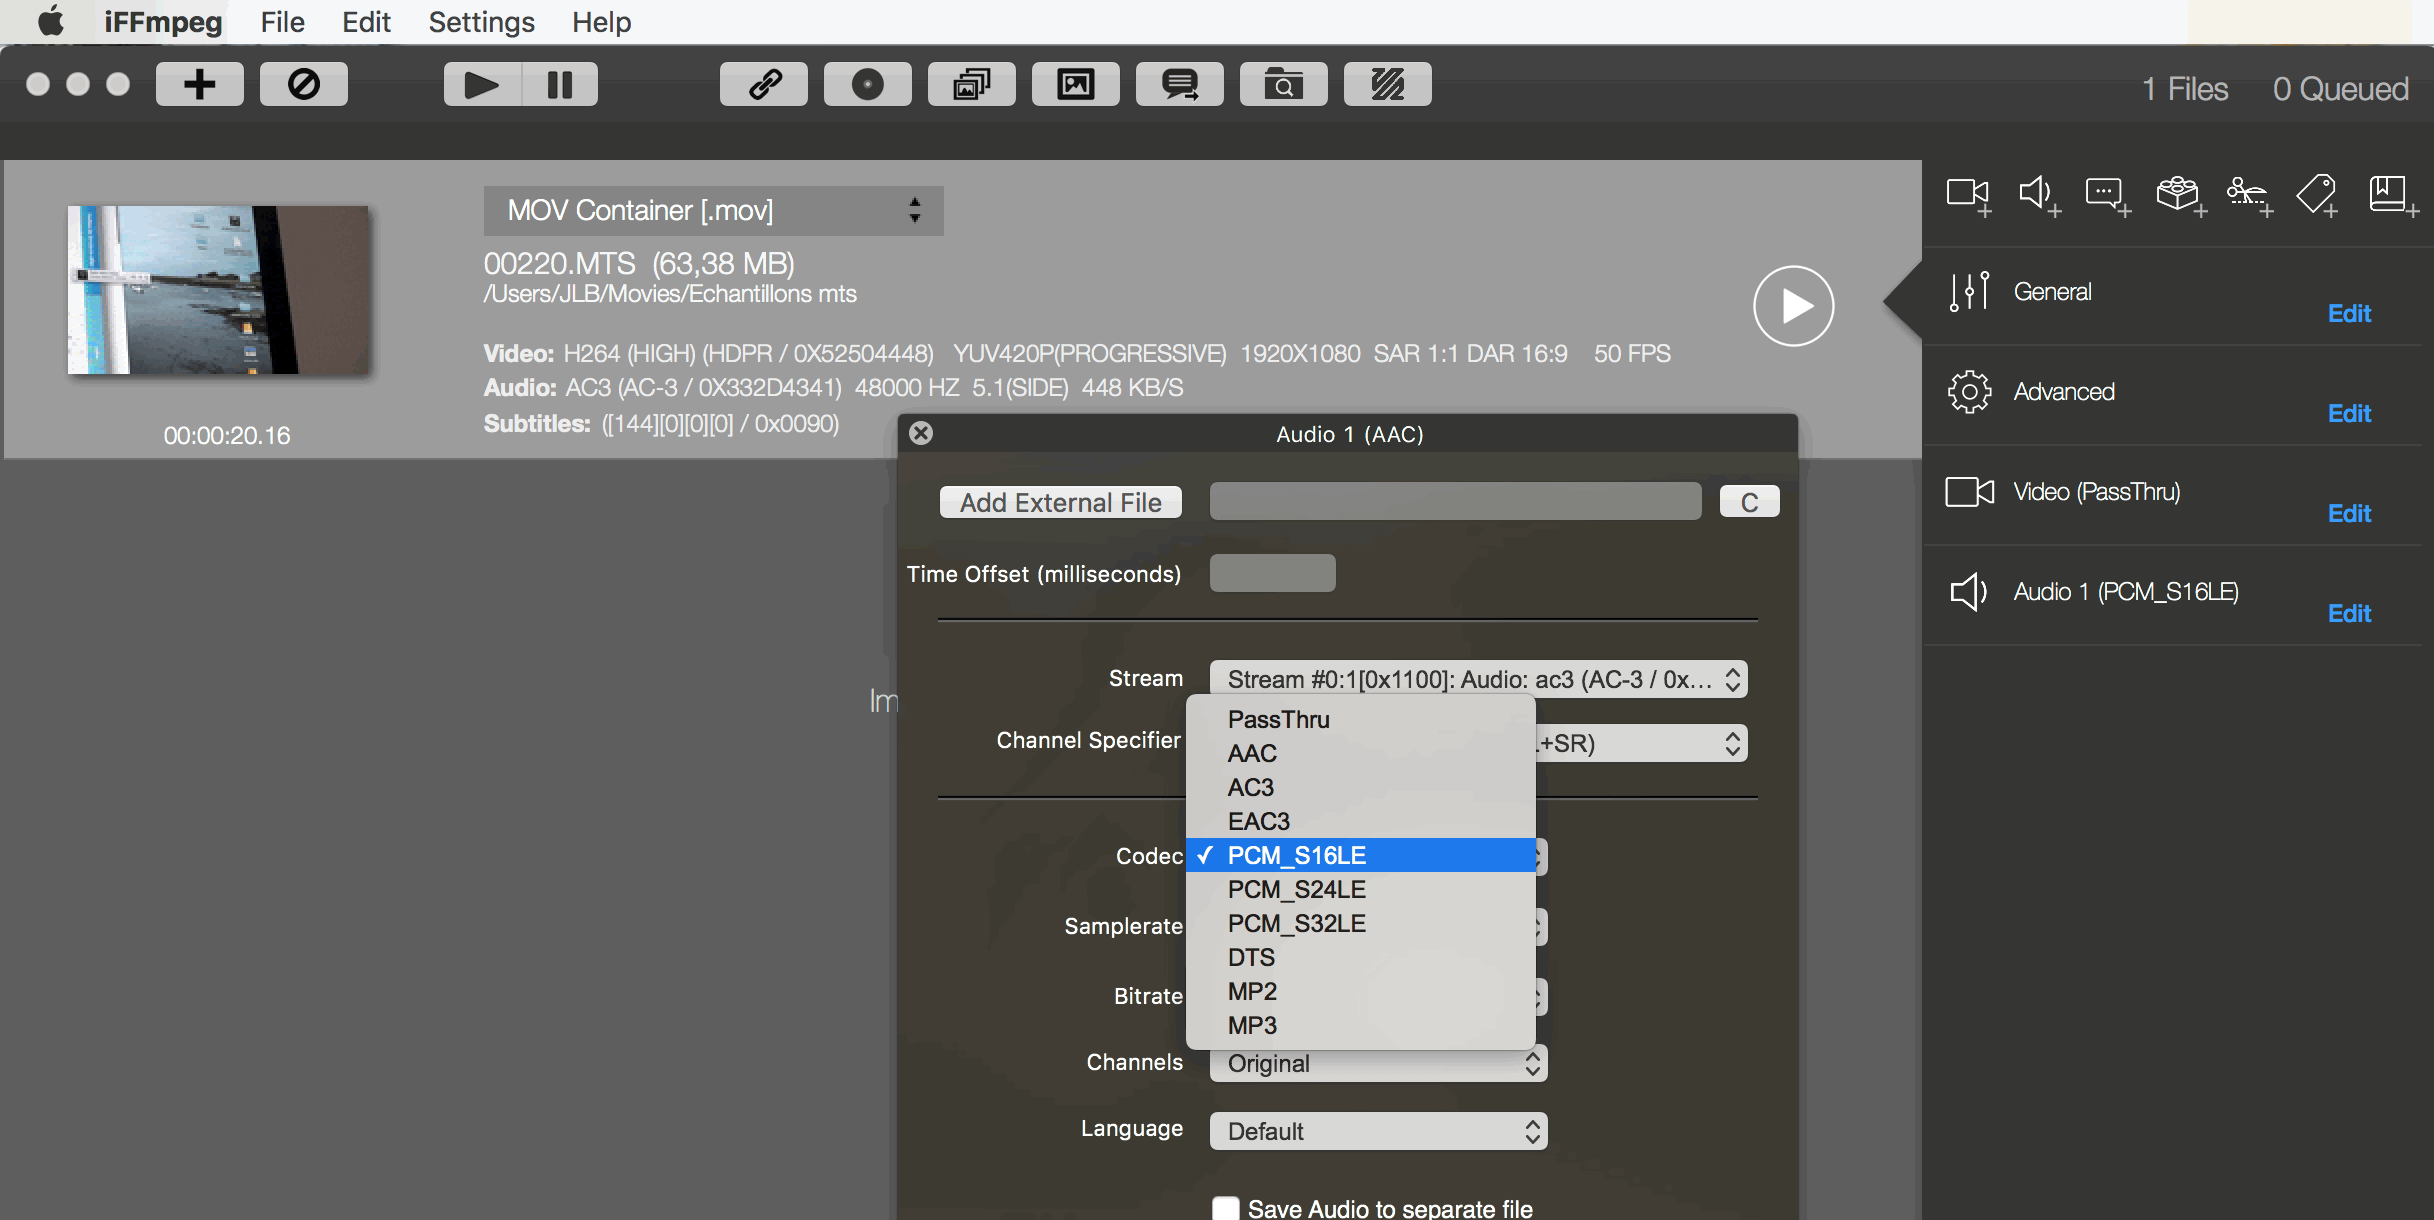2434x1220 pixels.
Task: Click the 00220.MTS video thumbnail
Action: coord(218,290)
